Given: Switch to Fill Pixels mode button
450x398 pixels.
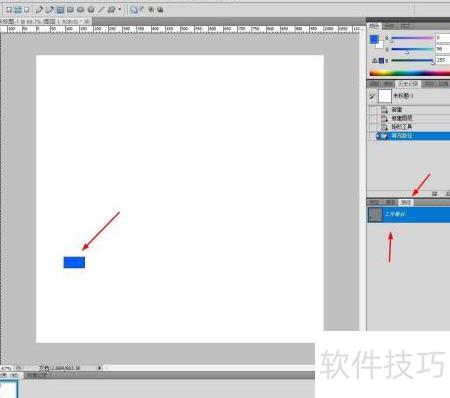Looking at the screenshot, I should [27, 10].
